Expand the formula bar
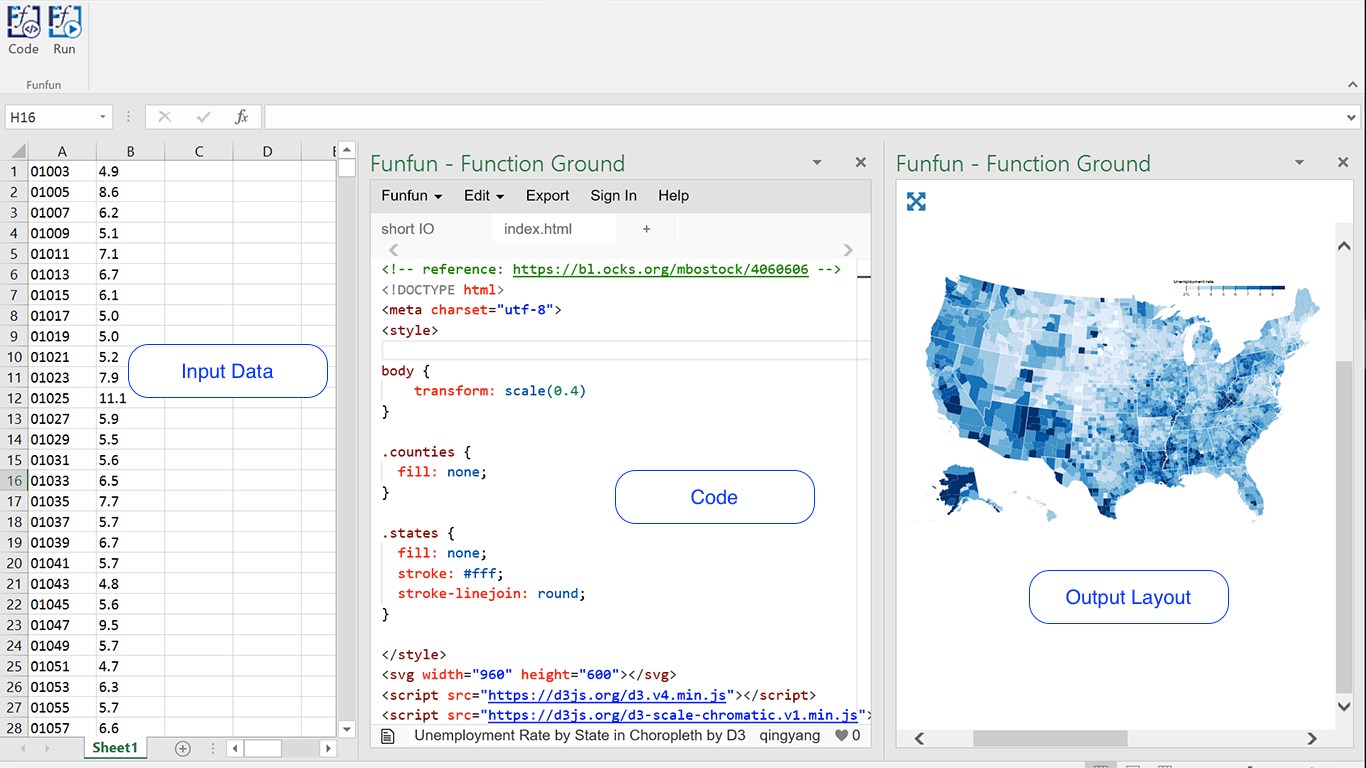 (x=1352, y=117)
